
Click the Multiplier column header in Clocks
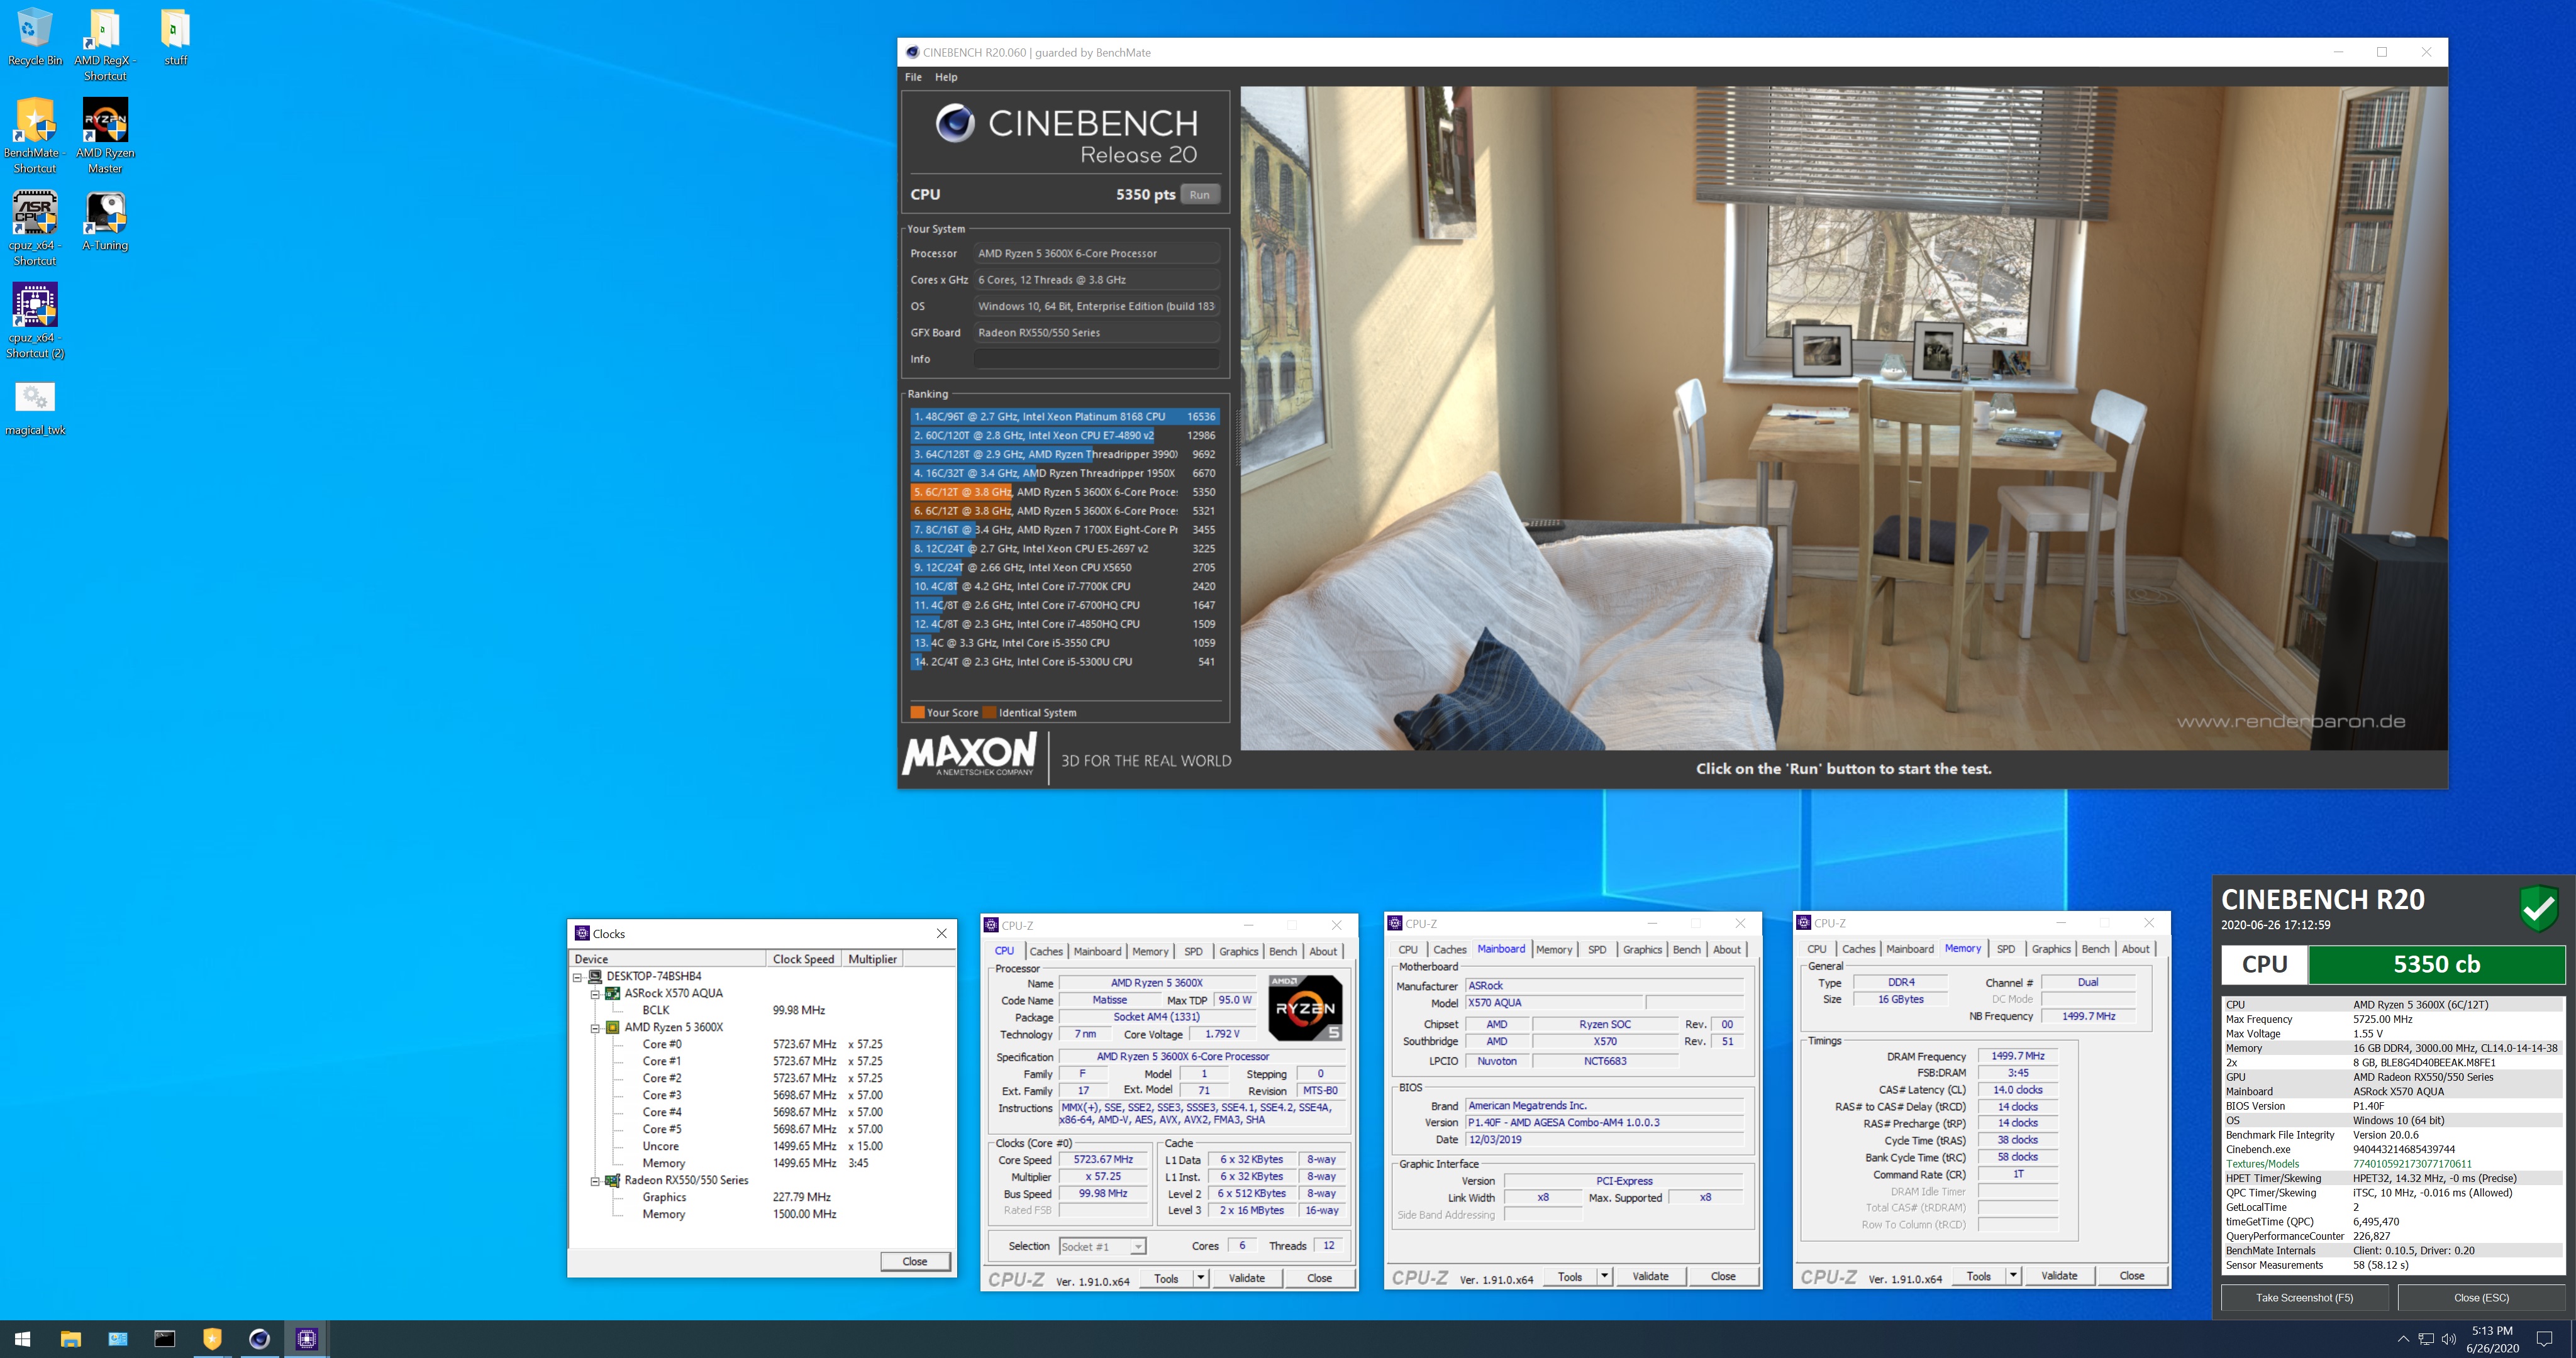[872, 959]
